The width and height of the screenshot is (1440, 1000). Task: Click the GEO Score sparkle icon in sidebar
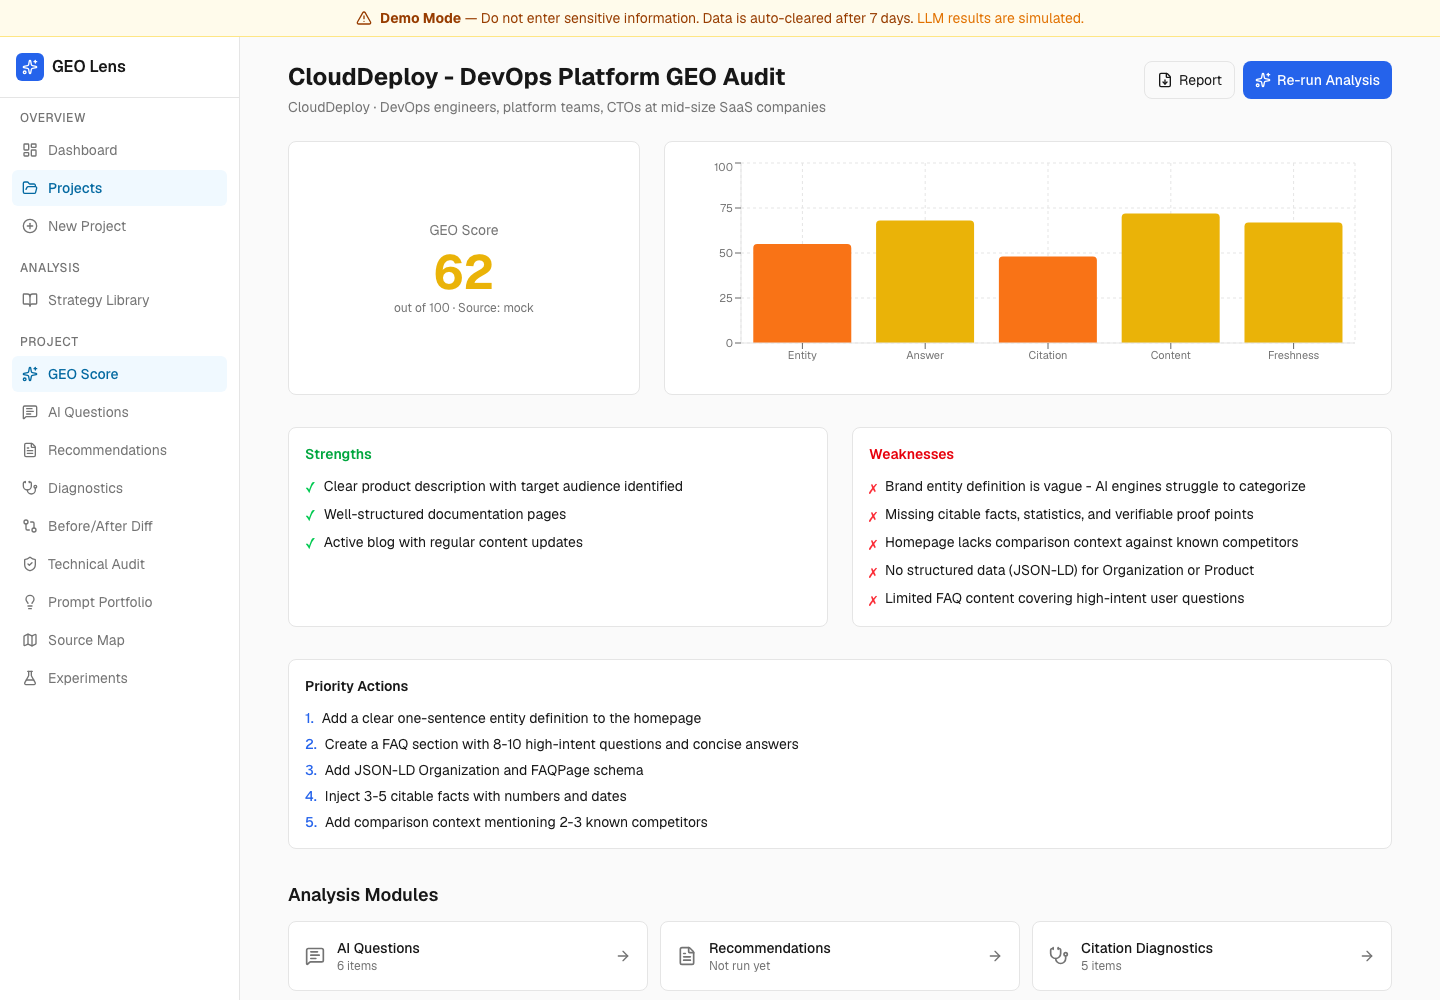[x=30, y=374]
